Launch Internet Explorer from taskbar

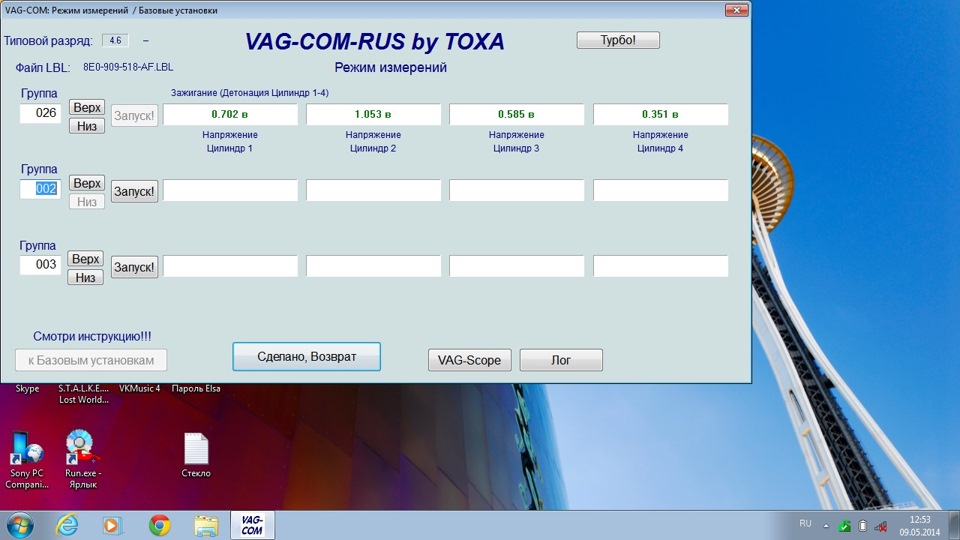[x=67, y=525]
